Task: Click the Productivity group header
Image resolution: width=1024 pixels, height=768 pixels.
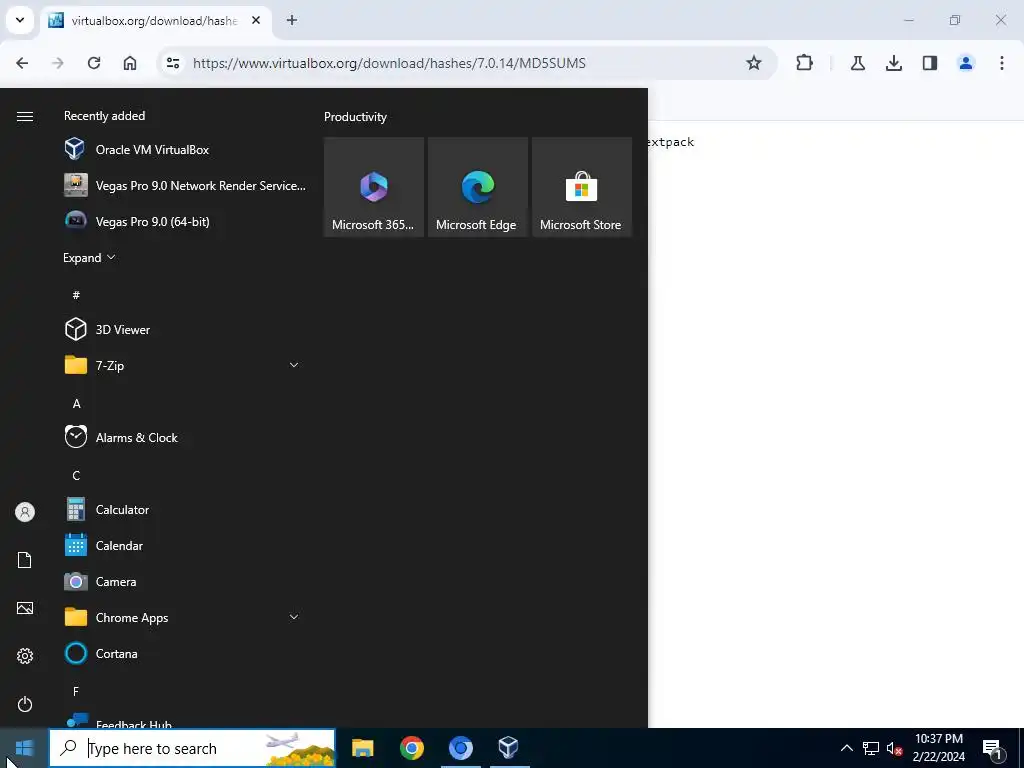Action: 355,117
